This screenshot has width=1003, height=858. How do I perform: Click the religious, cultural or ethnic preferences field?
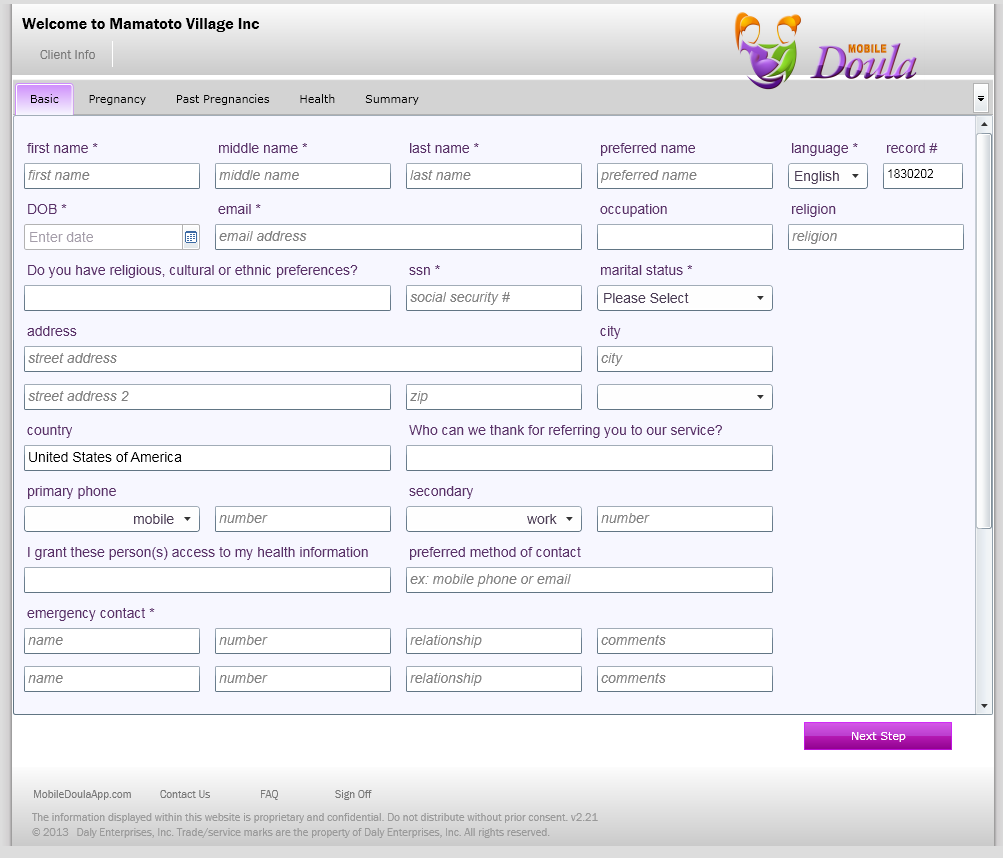pos(207,298)
